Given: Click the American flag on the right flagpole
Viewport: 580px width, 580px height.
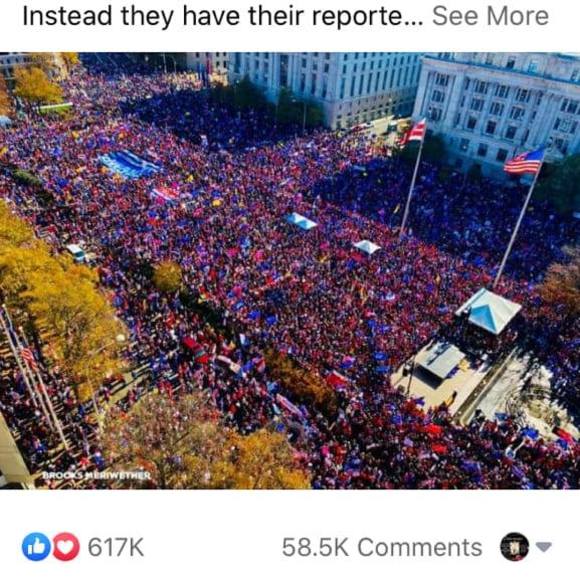Looking at the screenshot, I should (525, 161).
